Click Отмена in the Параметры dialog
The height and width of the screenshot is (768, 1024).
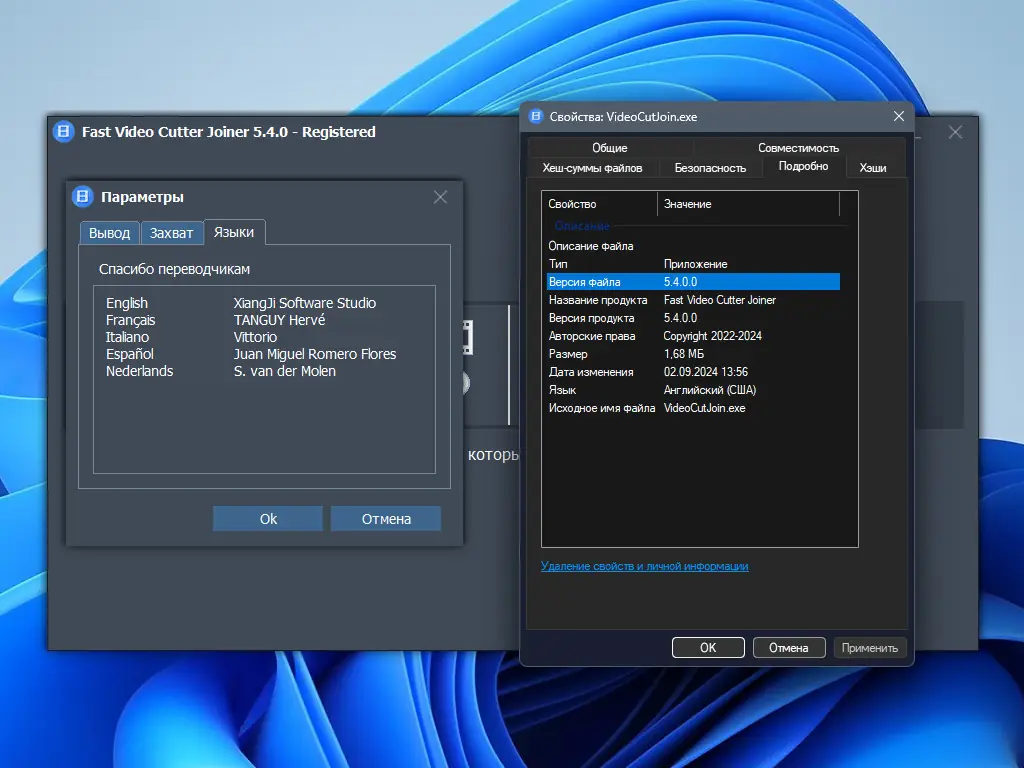coord(386,519)
